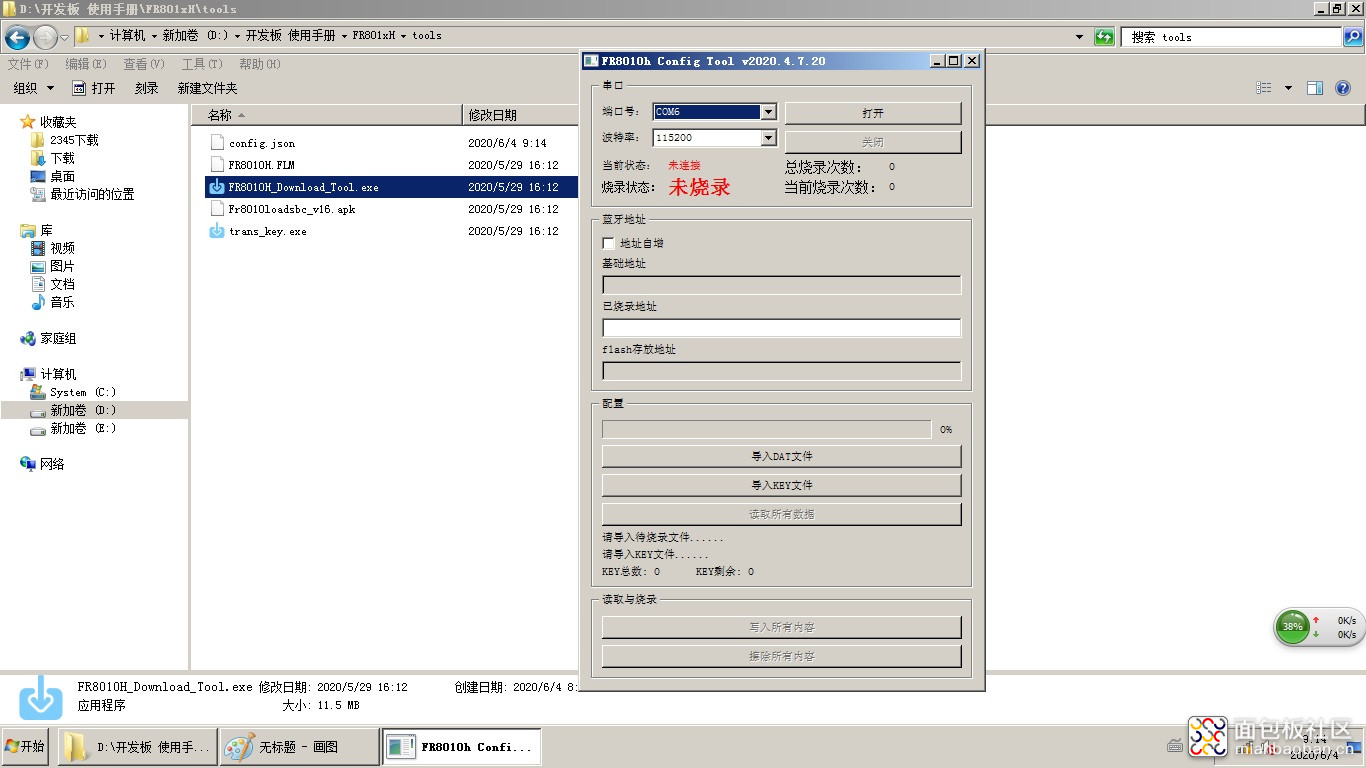Open the 音乐 library icon
This screenshot has height=768, width=1366.
coord(38,302)
